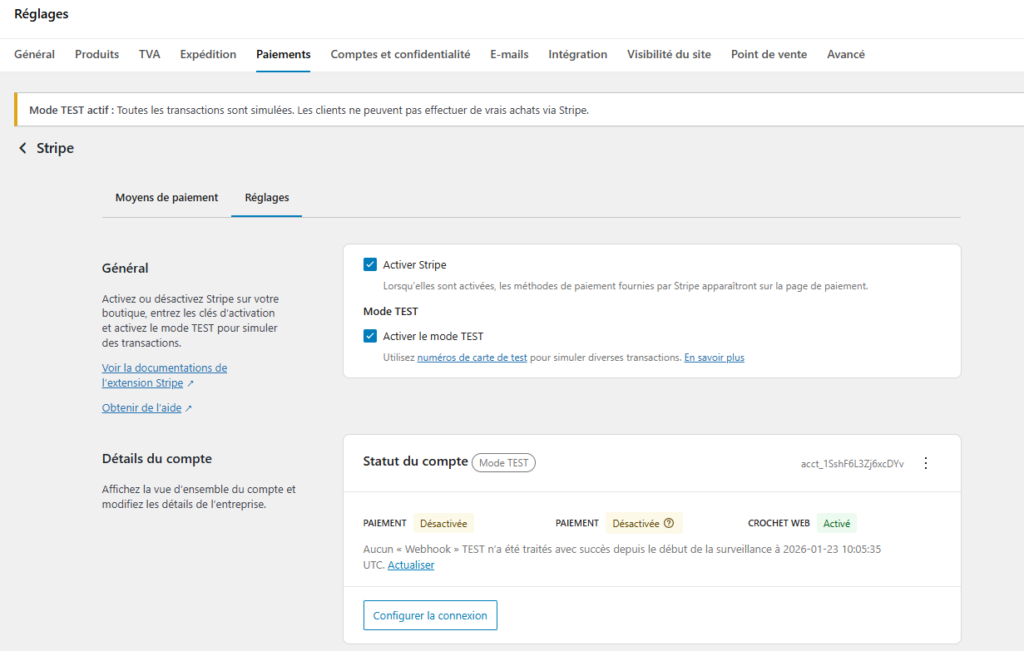This screenshot has width=1024, height=651.
Task: Click the Obtenir de l'aide link
Action: (142, 408)
